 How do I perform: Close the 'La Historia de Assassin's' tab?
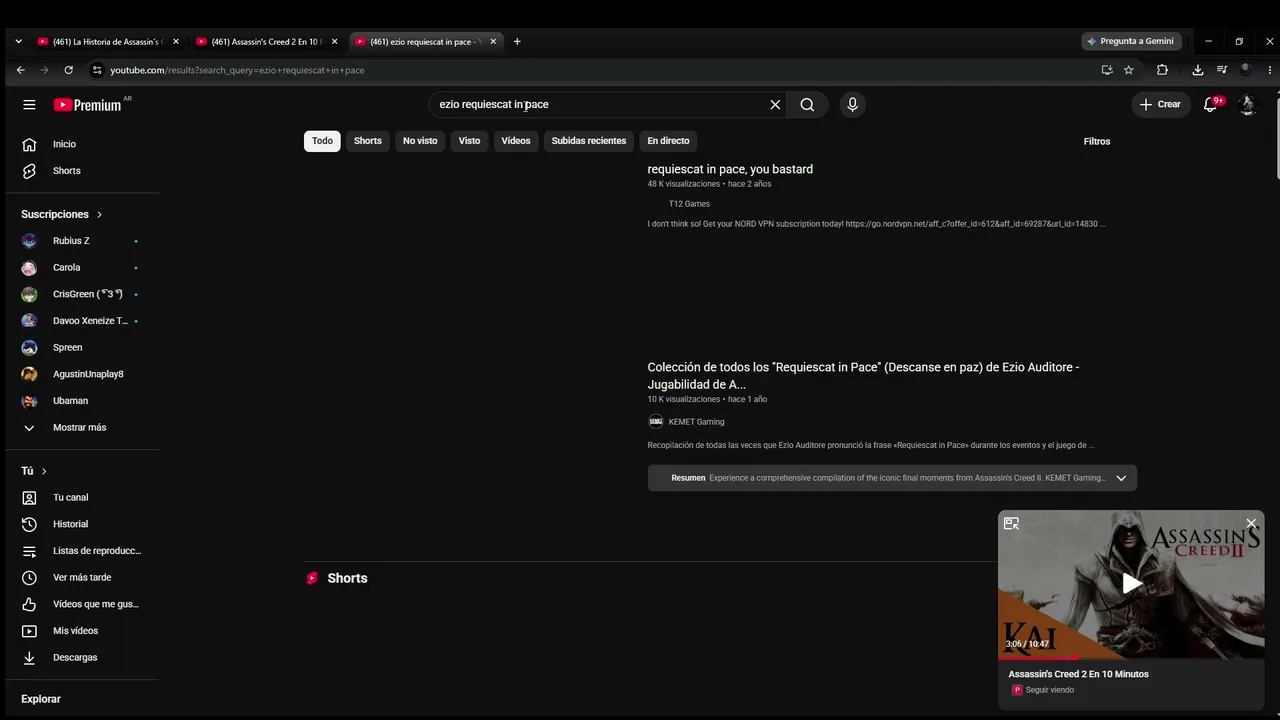[x=176, y=42]
